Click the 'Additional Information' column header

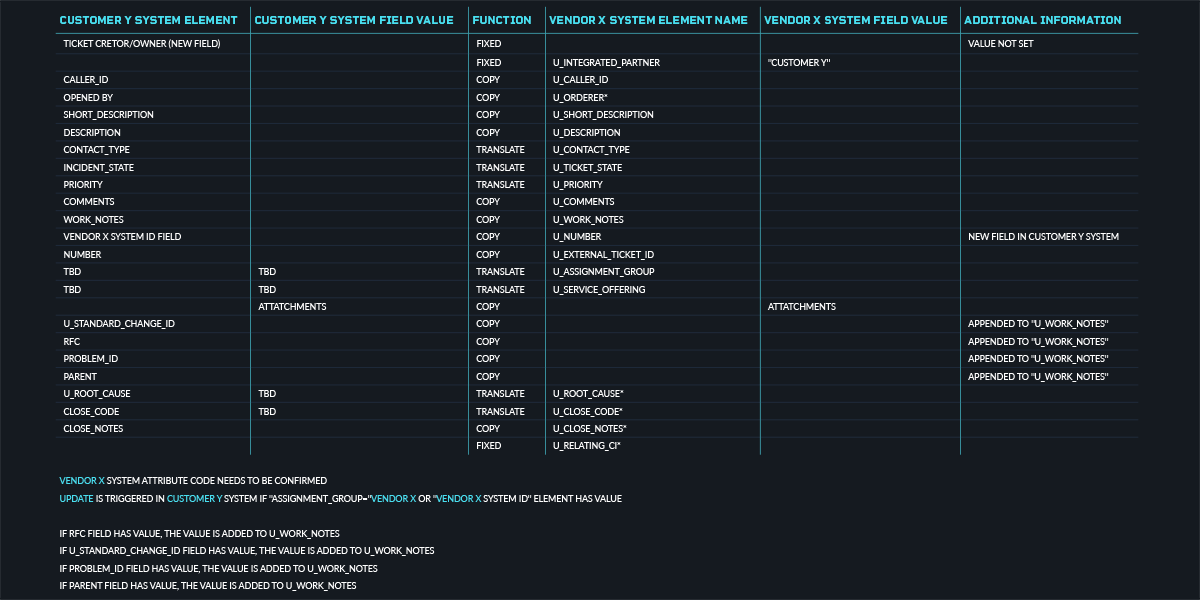(x=1043, y=20)
